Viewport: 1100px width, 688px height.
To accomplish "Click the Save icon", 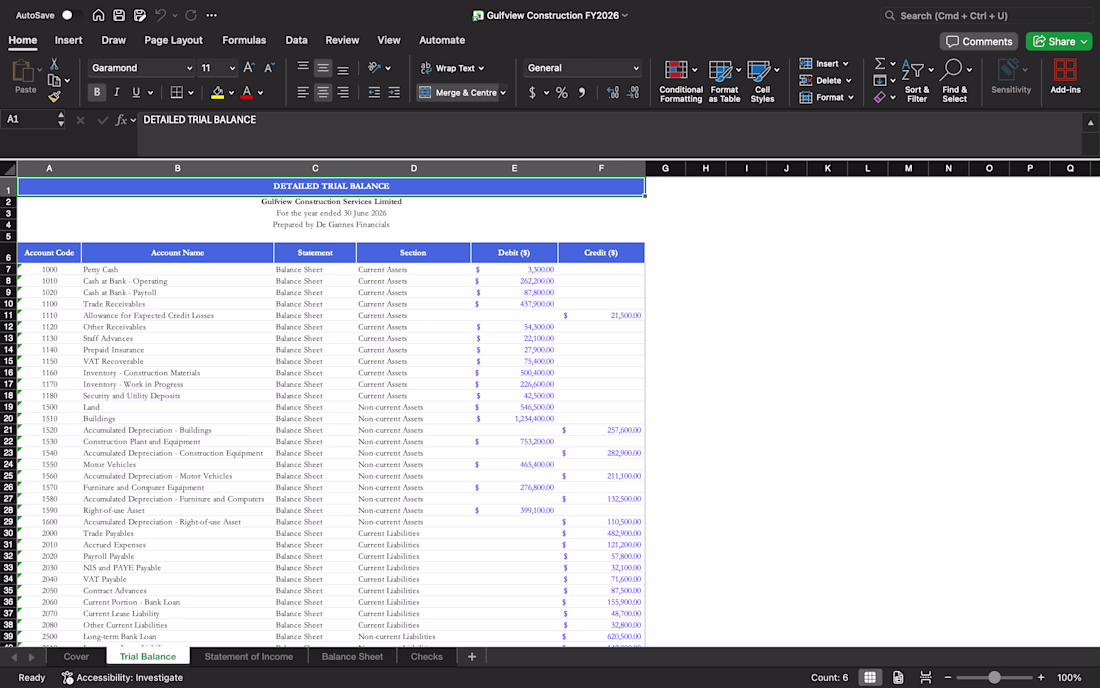I will point(119,15).
